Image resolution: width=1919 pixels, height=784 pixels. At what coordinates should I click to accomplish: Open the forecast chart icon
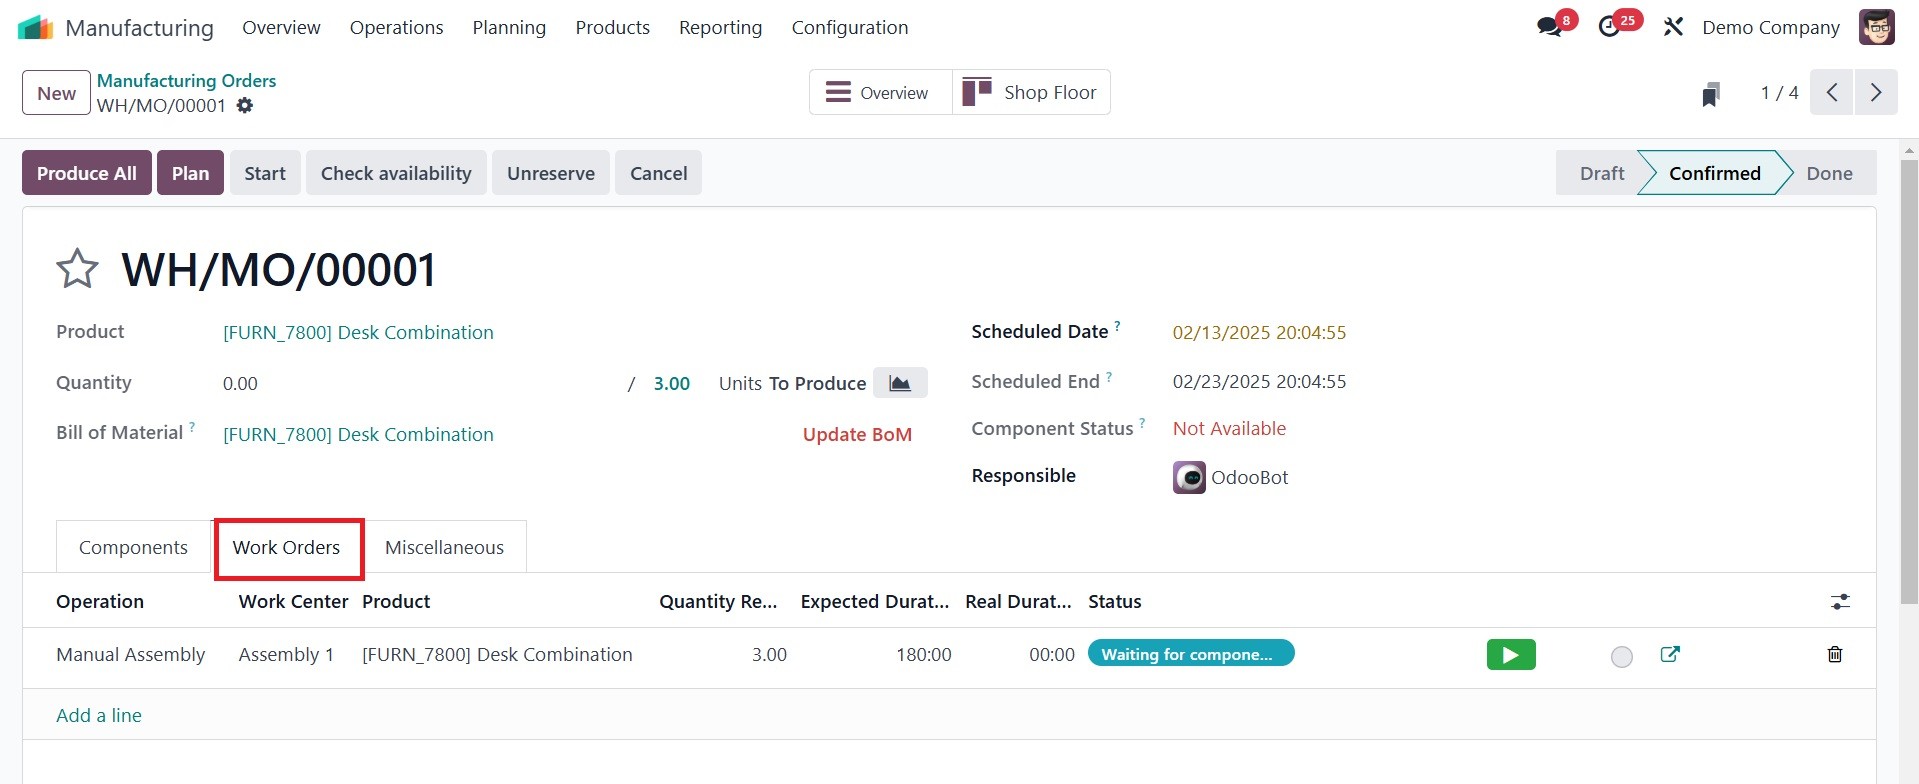point(900,383)
